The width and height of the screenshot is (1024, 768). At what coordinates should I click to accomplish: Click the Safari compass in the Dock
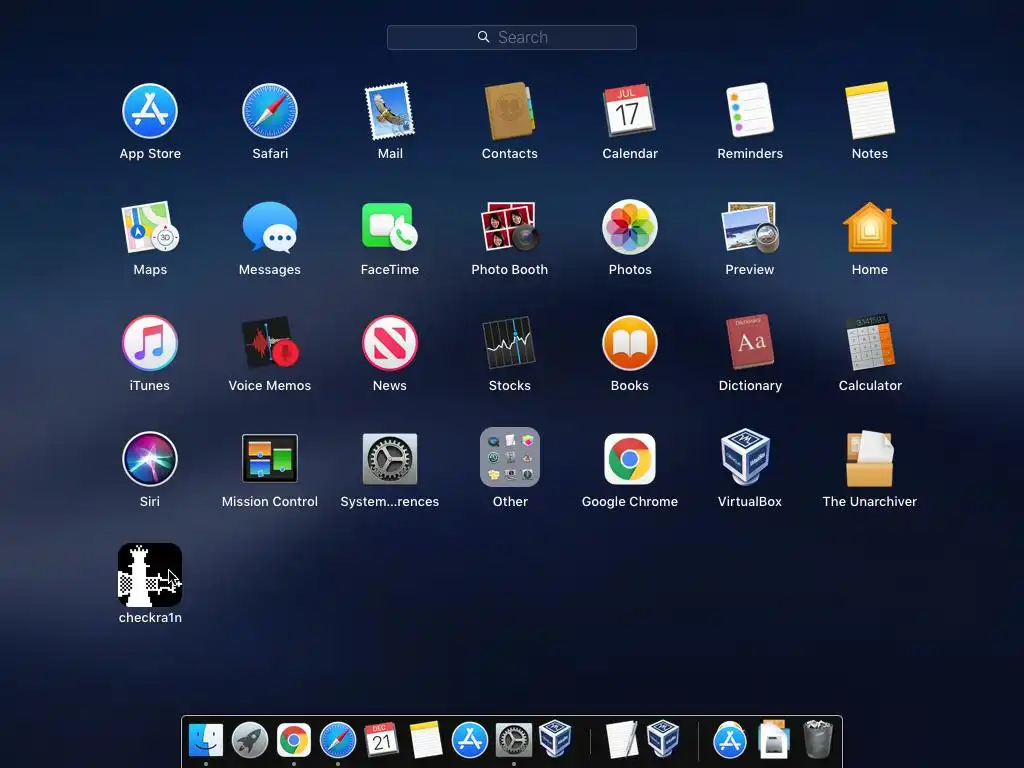click(x=338, y=740)
